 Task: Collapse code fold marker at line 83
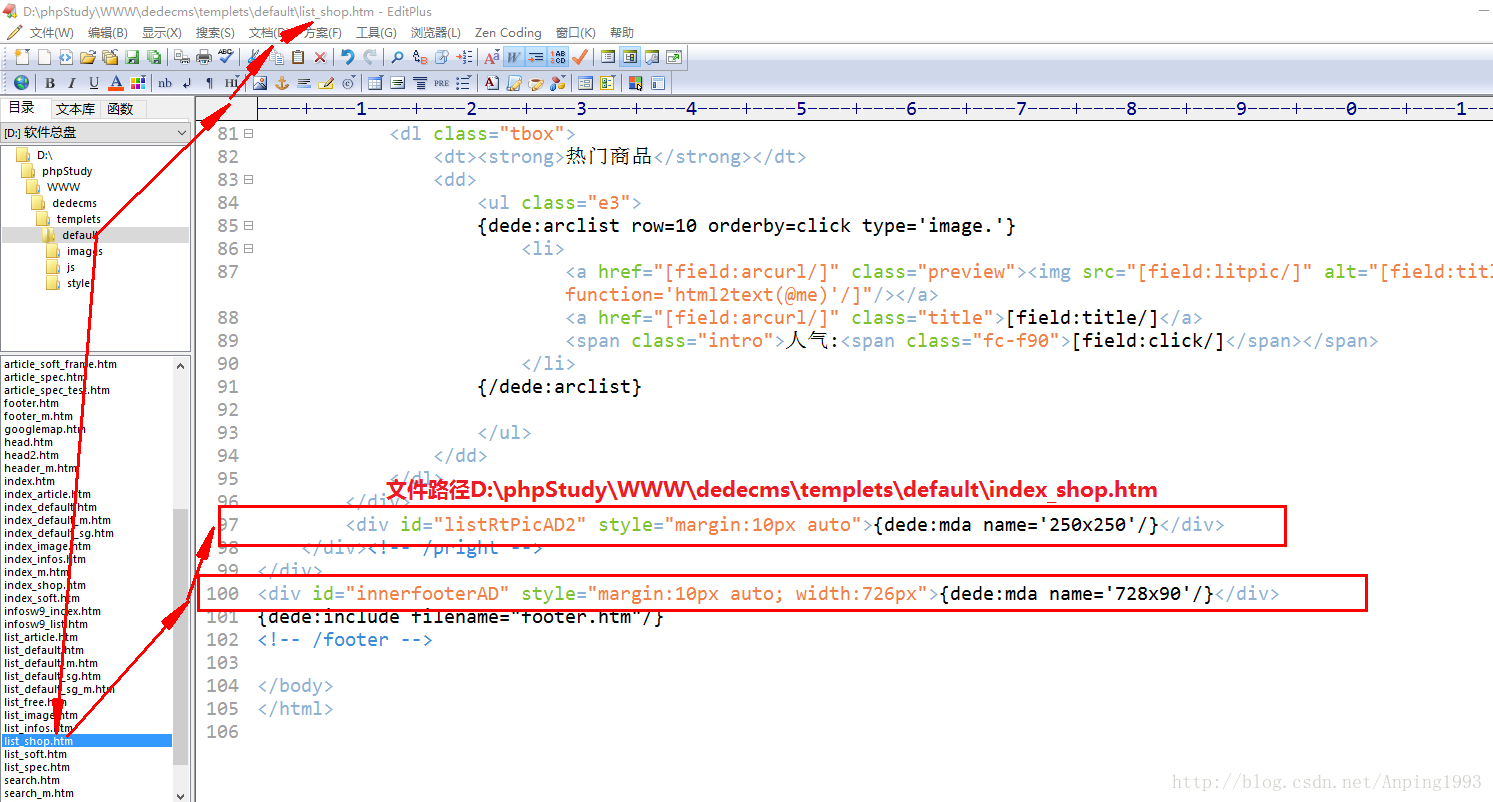(249, 180)
